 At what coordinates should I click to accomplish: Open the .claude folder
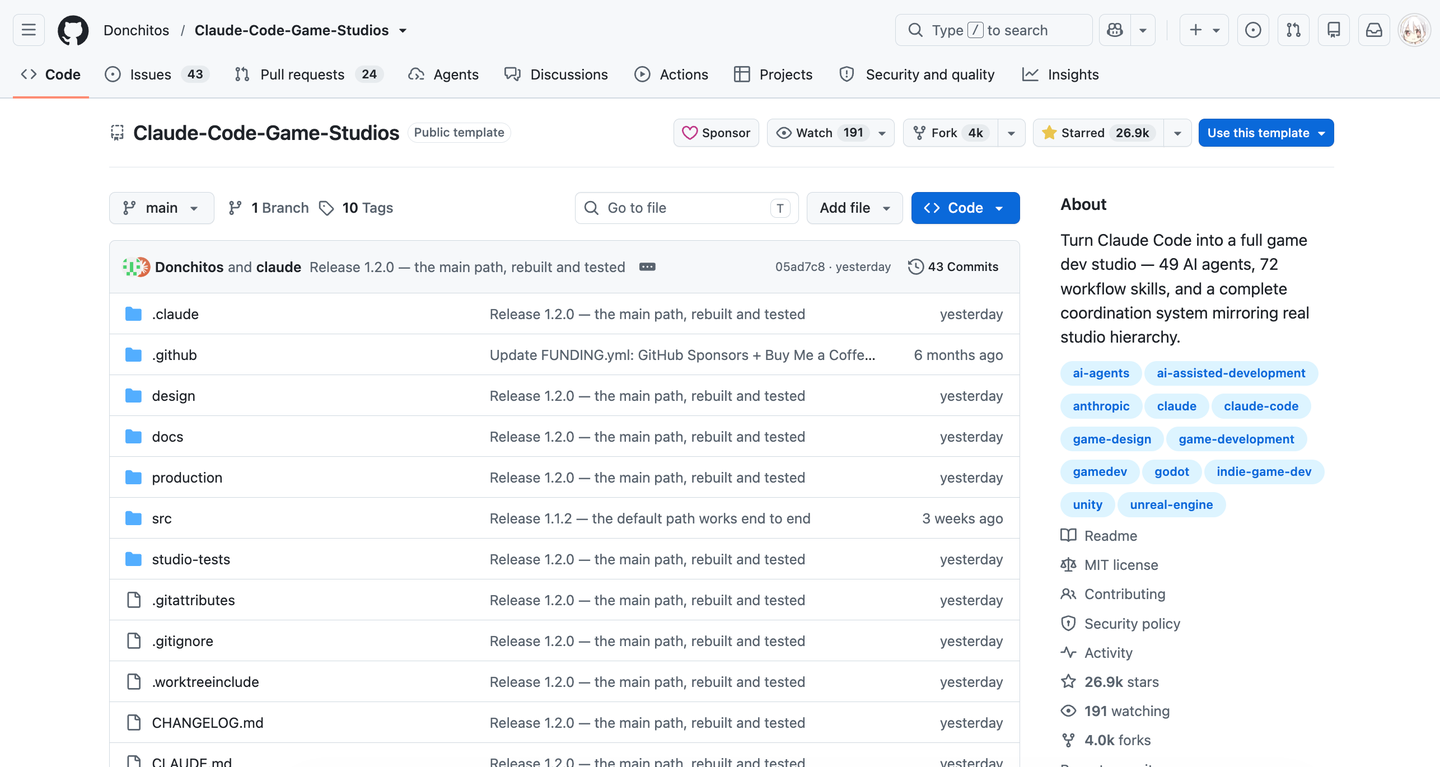(x=175, y=314)
